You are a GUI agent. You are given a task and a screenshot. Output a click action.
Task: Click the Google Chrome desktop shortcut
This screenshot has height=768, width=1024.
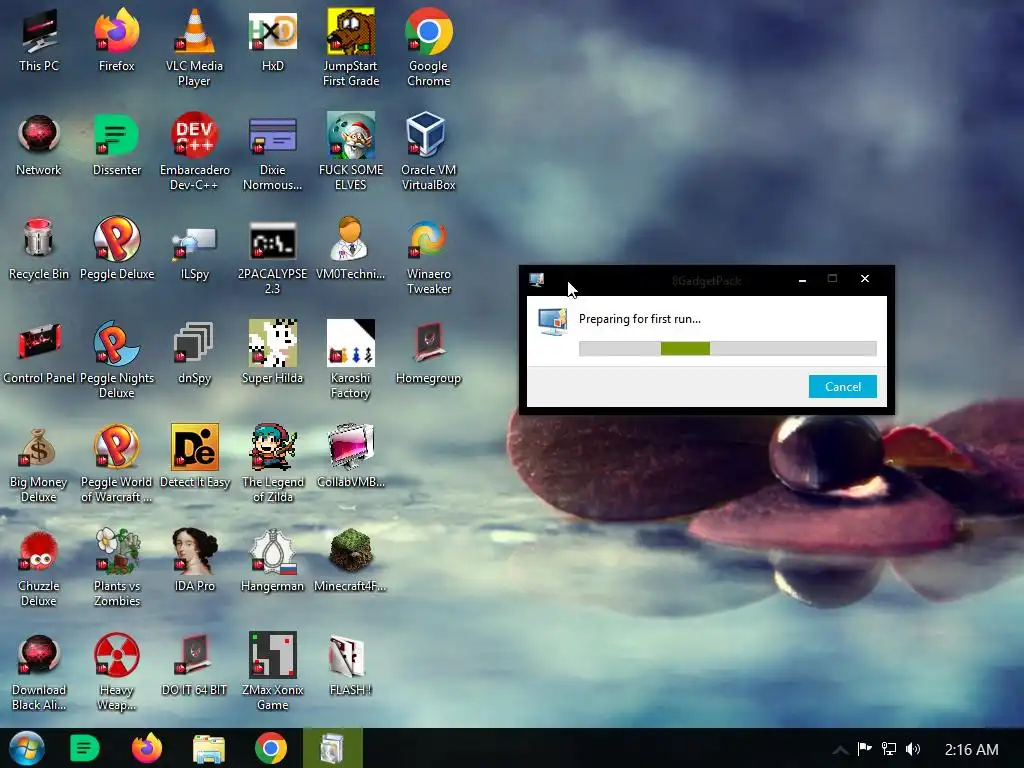click(x=428, y=47)
